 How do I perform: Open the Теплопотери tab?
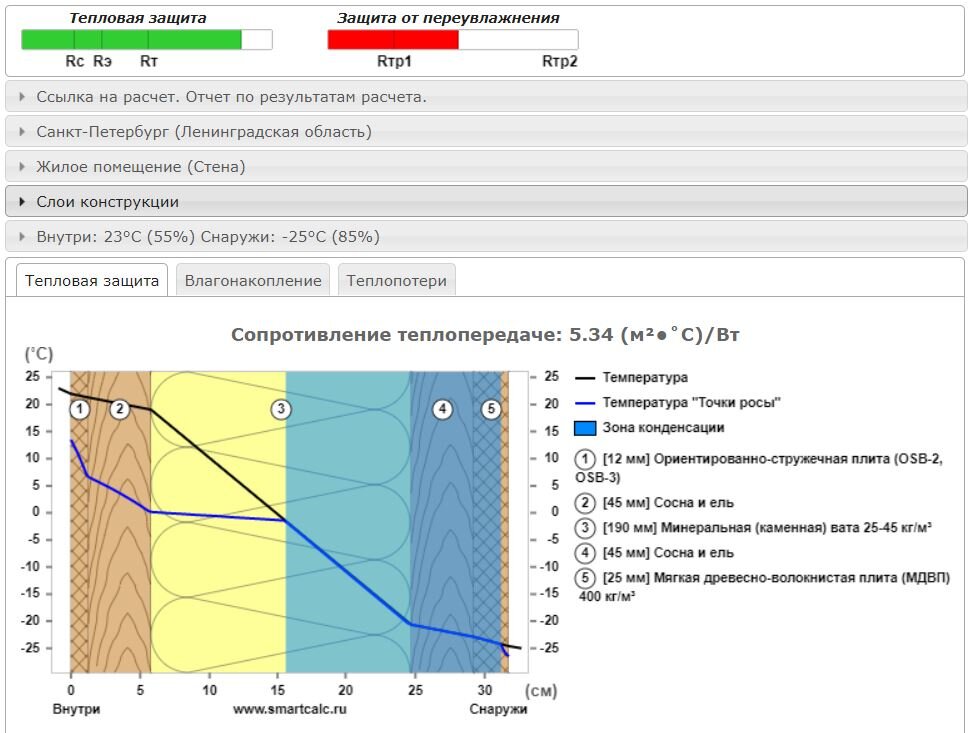click(x=398, y=280)
